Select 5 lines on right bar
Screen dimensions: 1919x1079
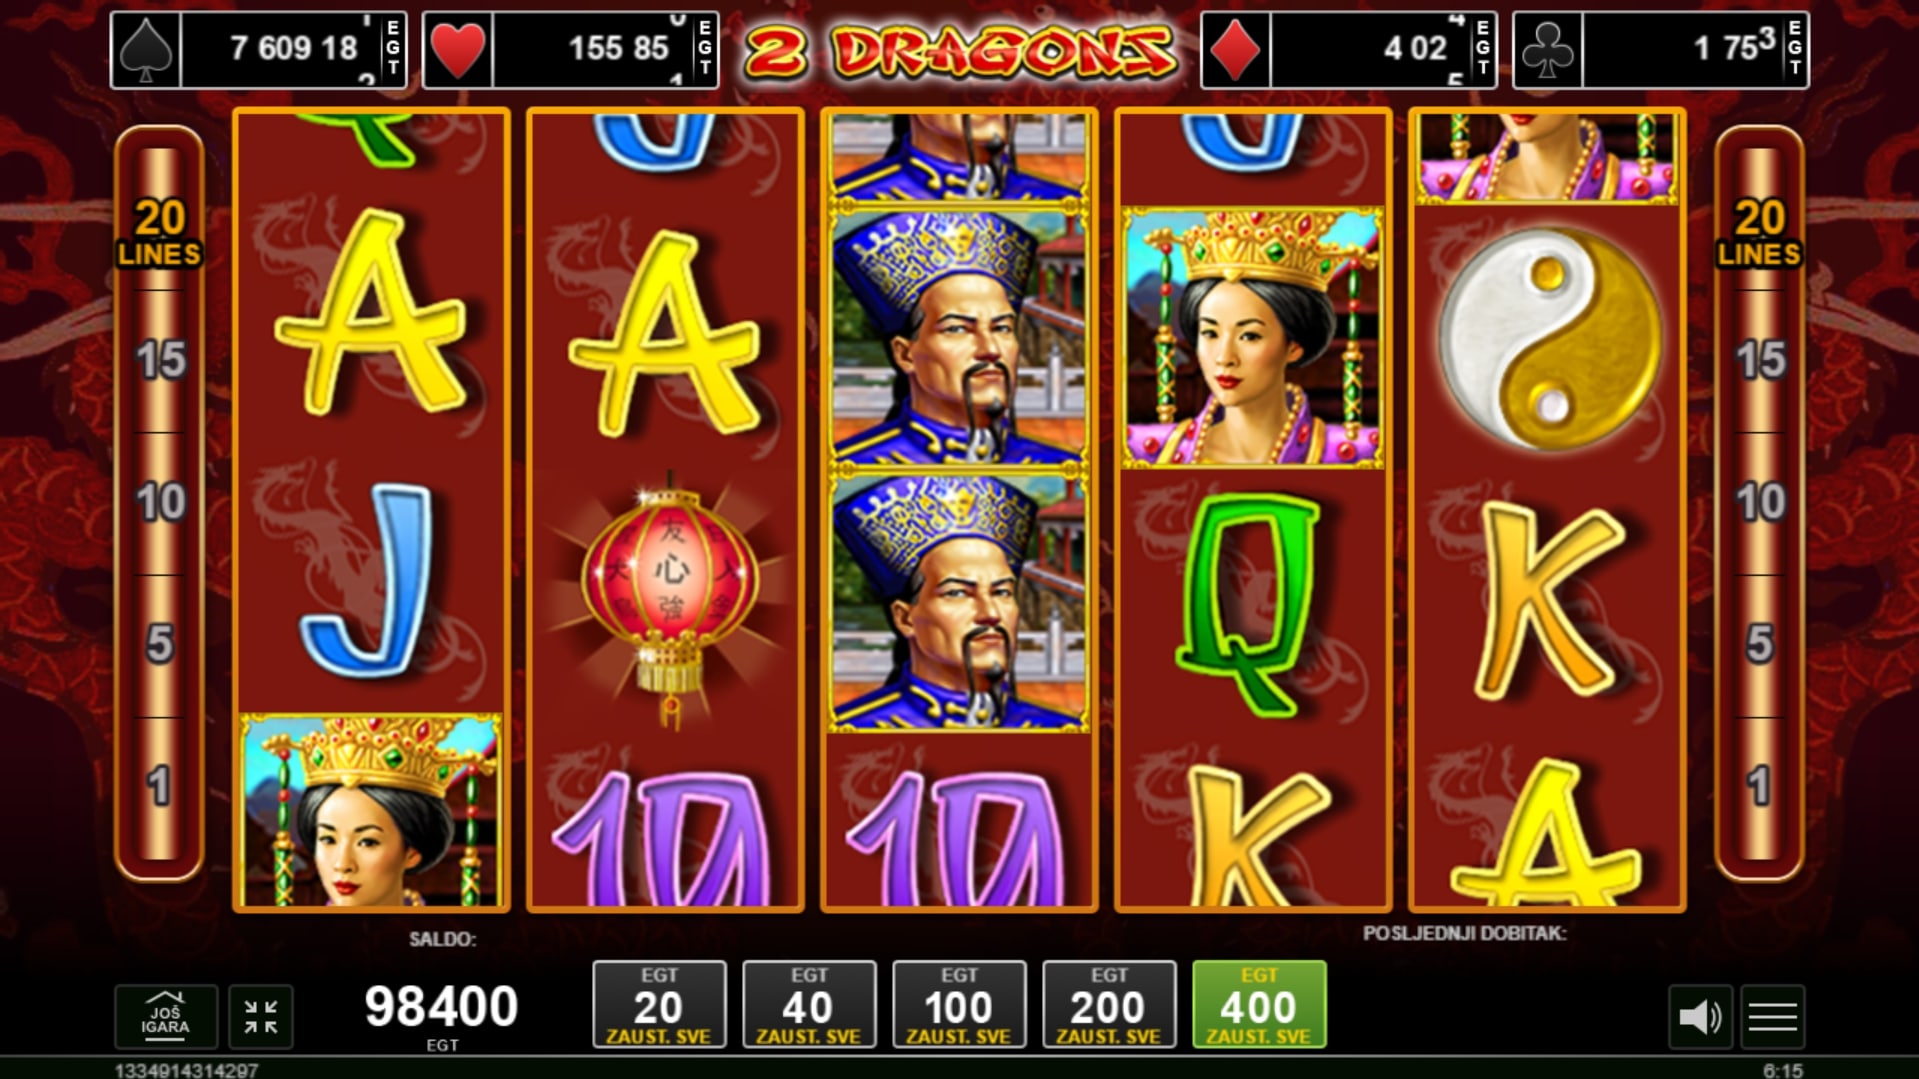[1759, 644]
